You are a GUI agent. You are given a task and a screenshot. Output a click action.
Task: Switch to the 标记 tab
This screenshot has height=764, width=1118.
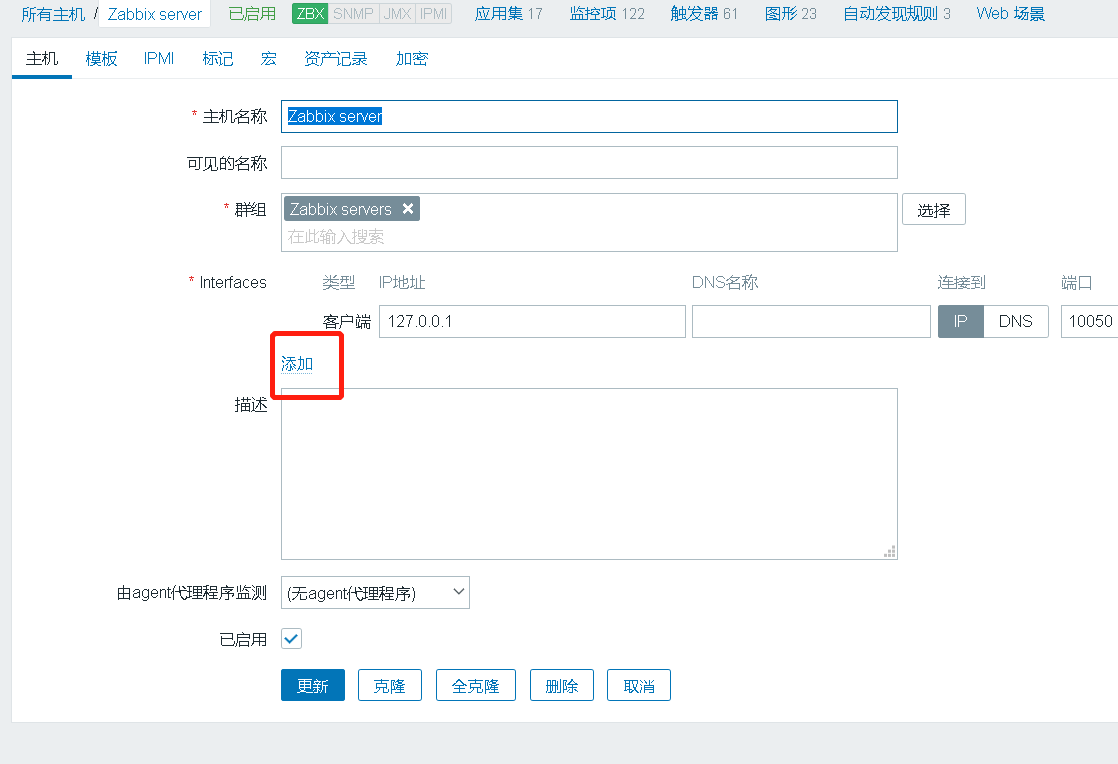pyautogui.click(x=217, y=58)
